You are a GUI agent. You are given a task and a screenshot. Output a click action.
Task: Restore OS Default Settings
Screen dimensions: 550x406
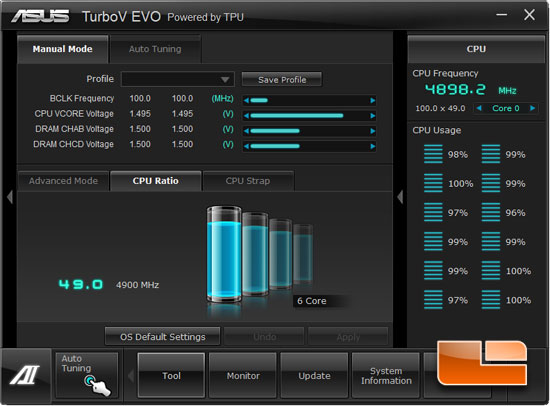[163, 337]
